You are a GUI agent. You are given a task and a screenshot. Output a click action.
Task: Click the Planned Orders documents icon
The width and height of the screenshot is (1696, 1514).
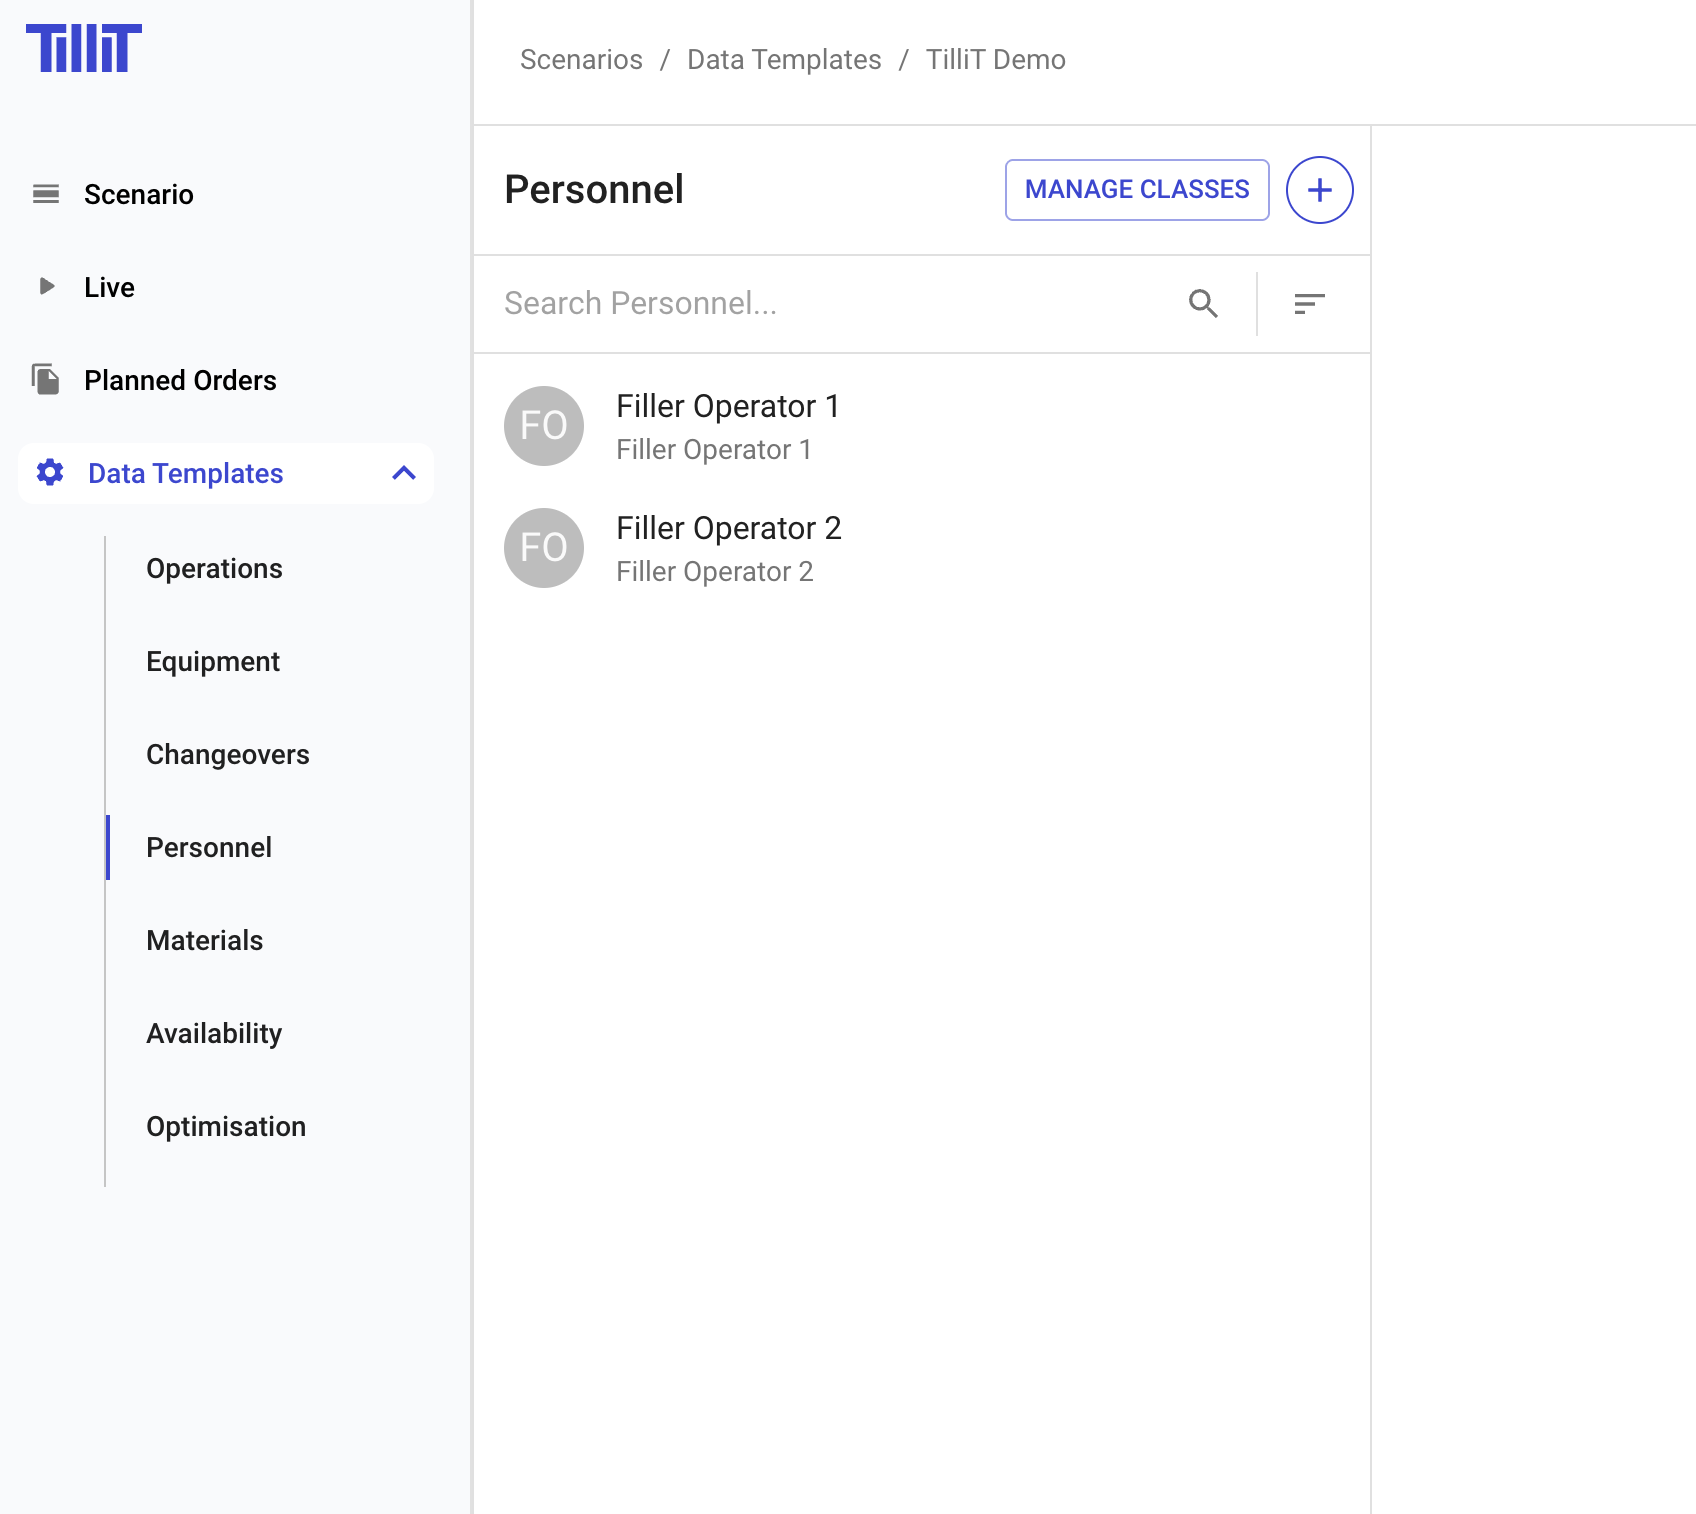pyautogui.click(x=46, y=380)
